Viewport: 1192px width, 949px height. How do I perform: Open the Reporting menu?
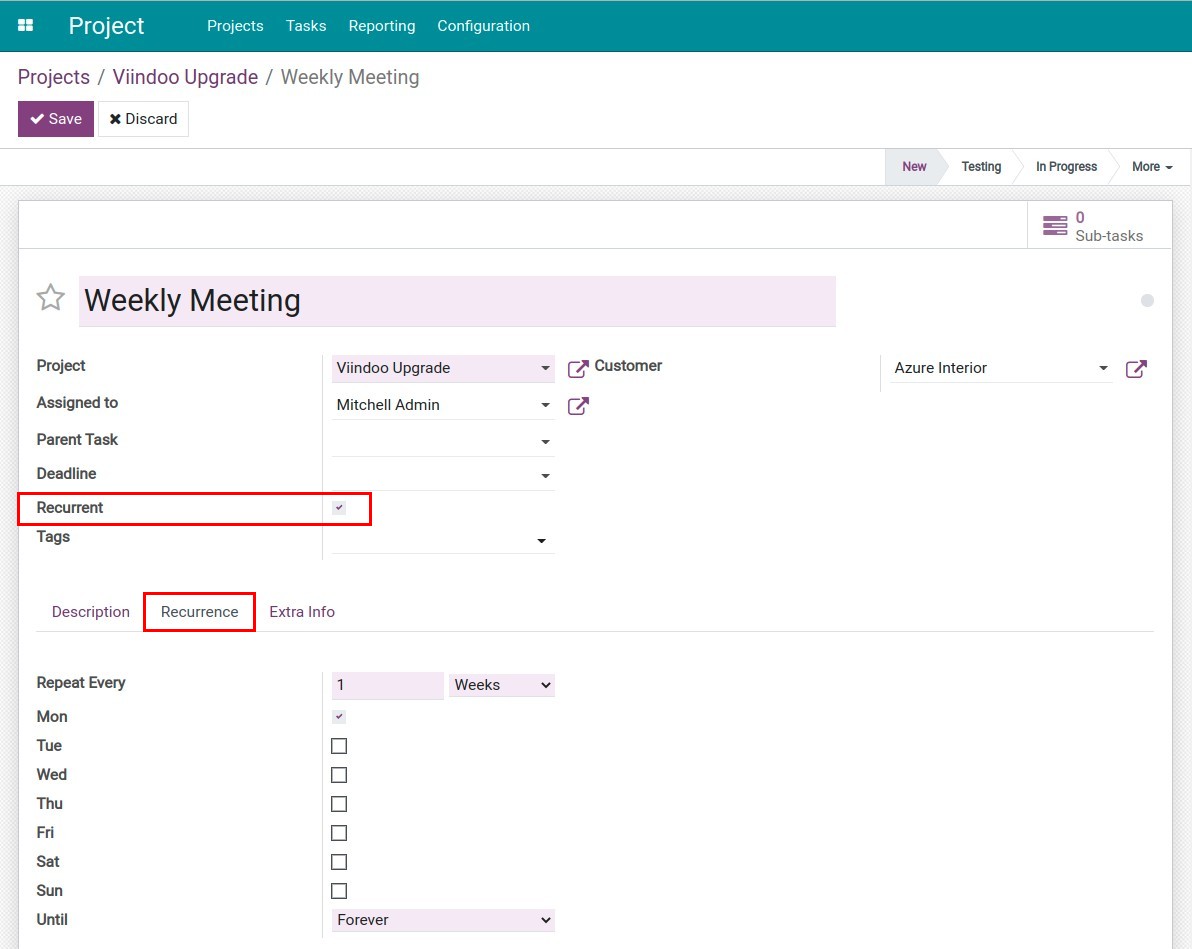[382, 26]
